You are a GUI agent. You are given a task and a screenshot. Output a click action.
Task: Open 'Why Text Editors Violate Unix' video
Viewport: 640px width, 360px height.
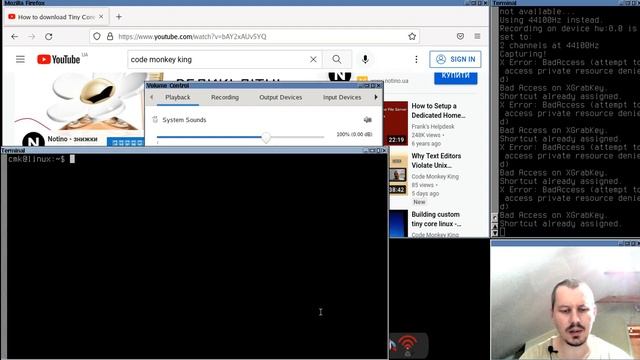(436, 160)
